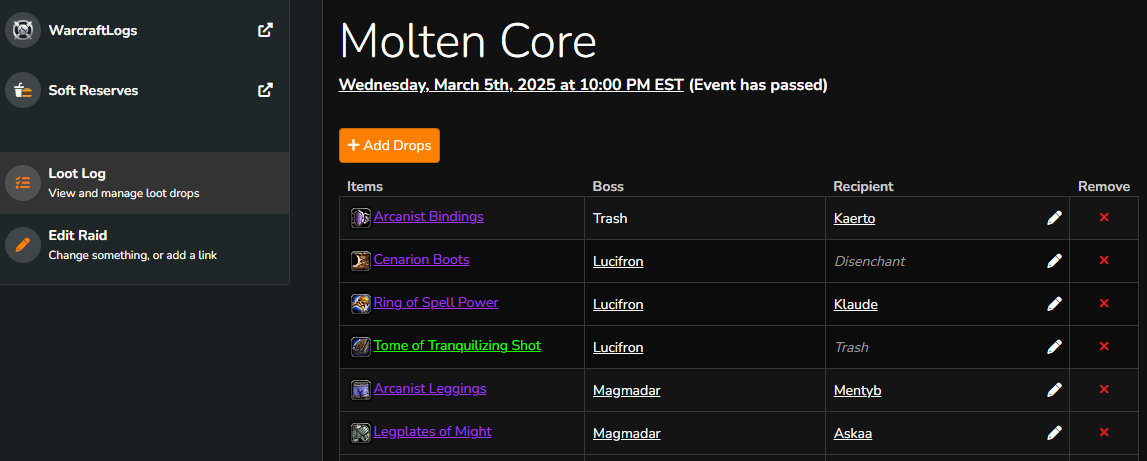Screen dimensions: 1147x461
Task: Click the raid date and time link
Action: click(x=511, y=85)
